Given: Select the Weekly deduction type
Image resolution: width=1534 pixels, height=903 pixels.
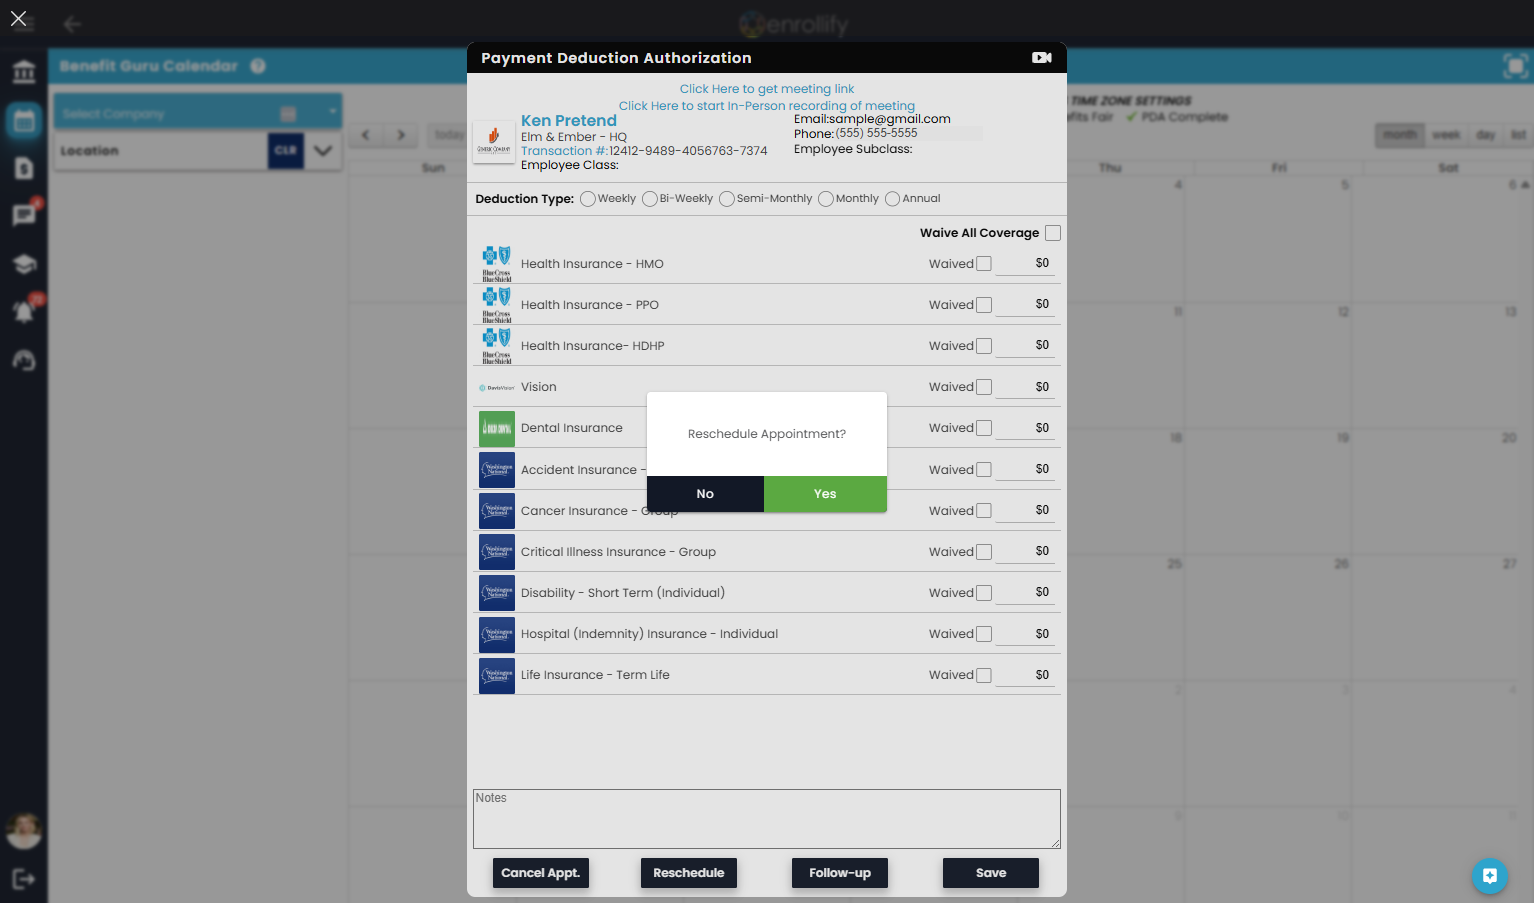Looking at the screenshot, I should coord(588,199).
